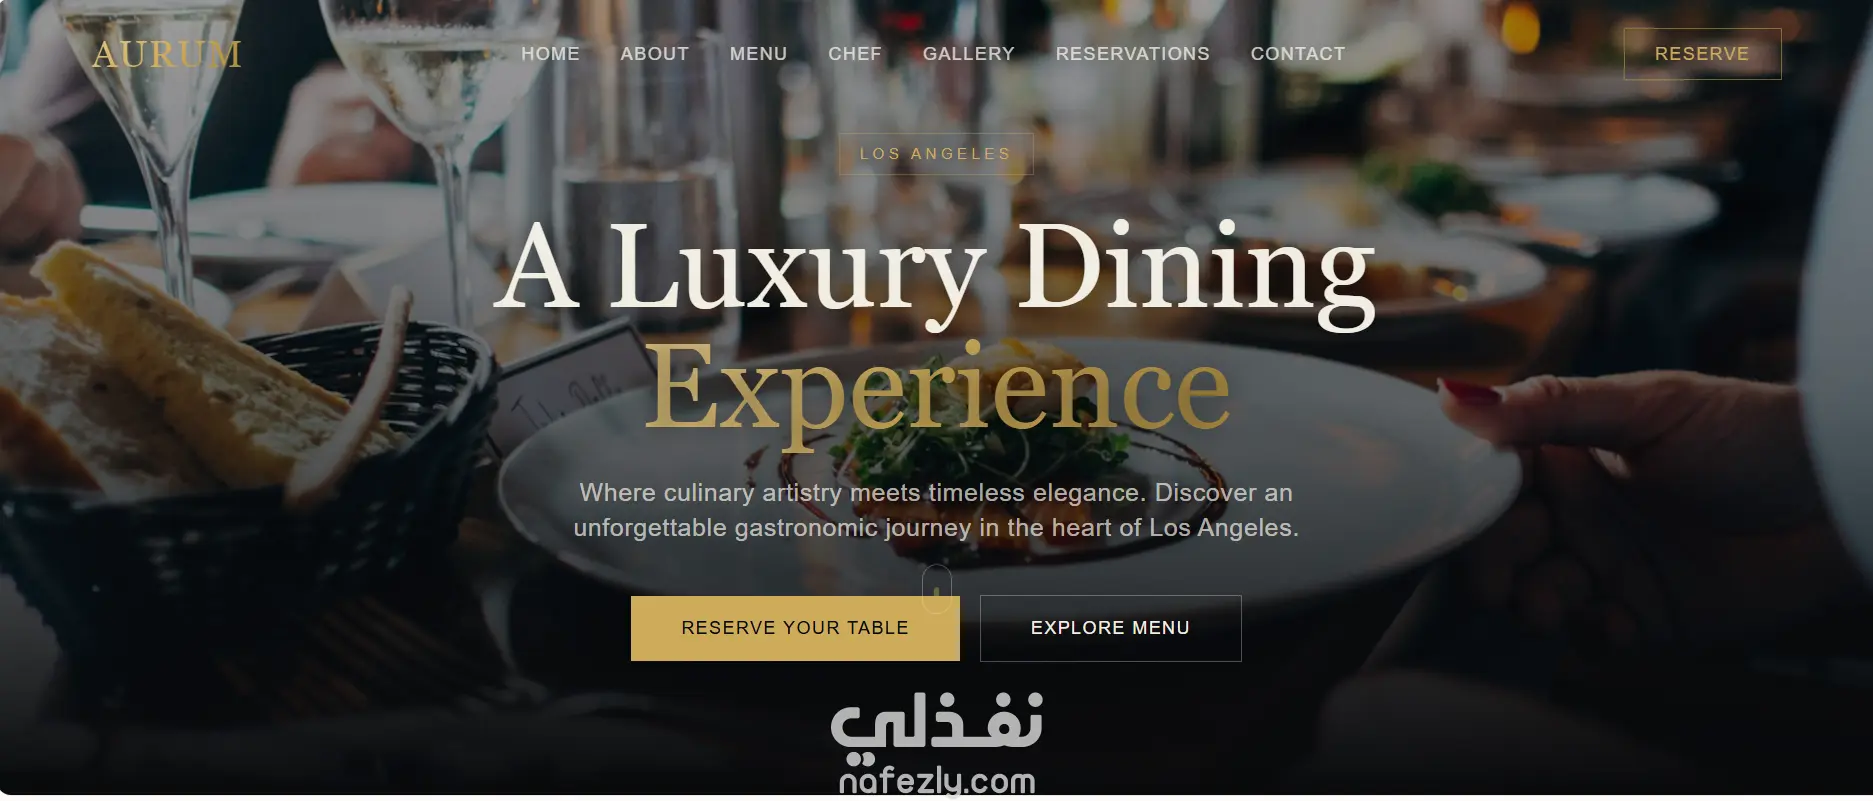Select Chef in the navigation bar
This screenshot has height=801, width=1873.
855,54
